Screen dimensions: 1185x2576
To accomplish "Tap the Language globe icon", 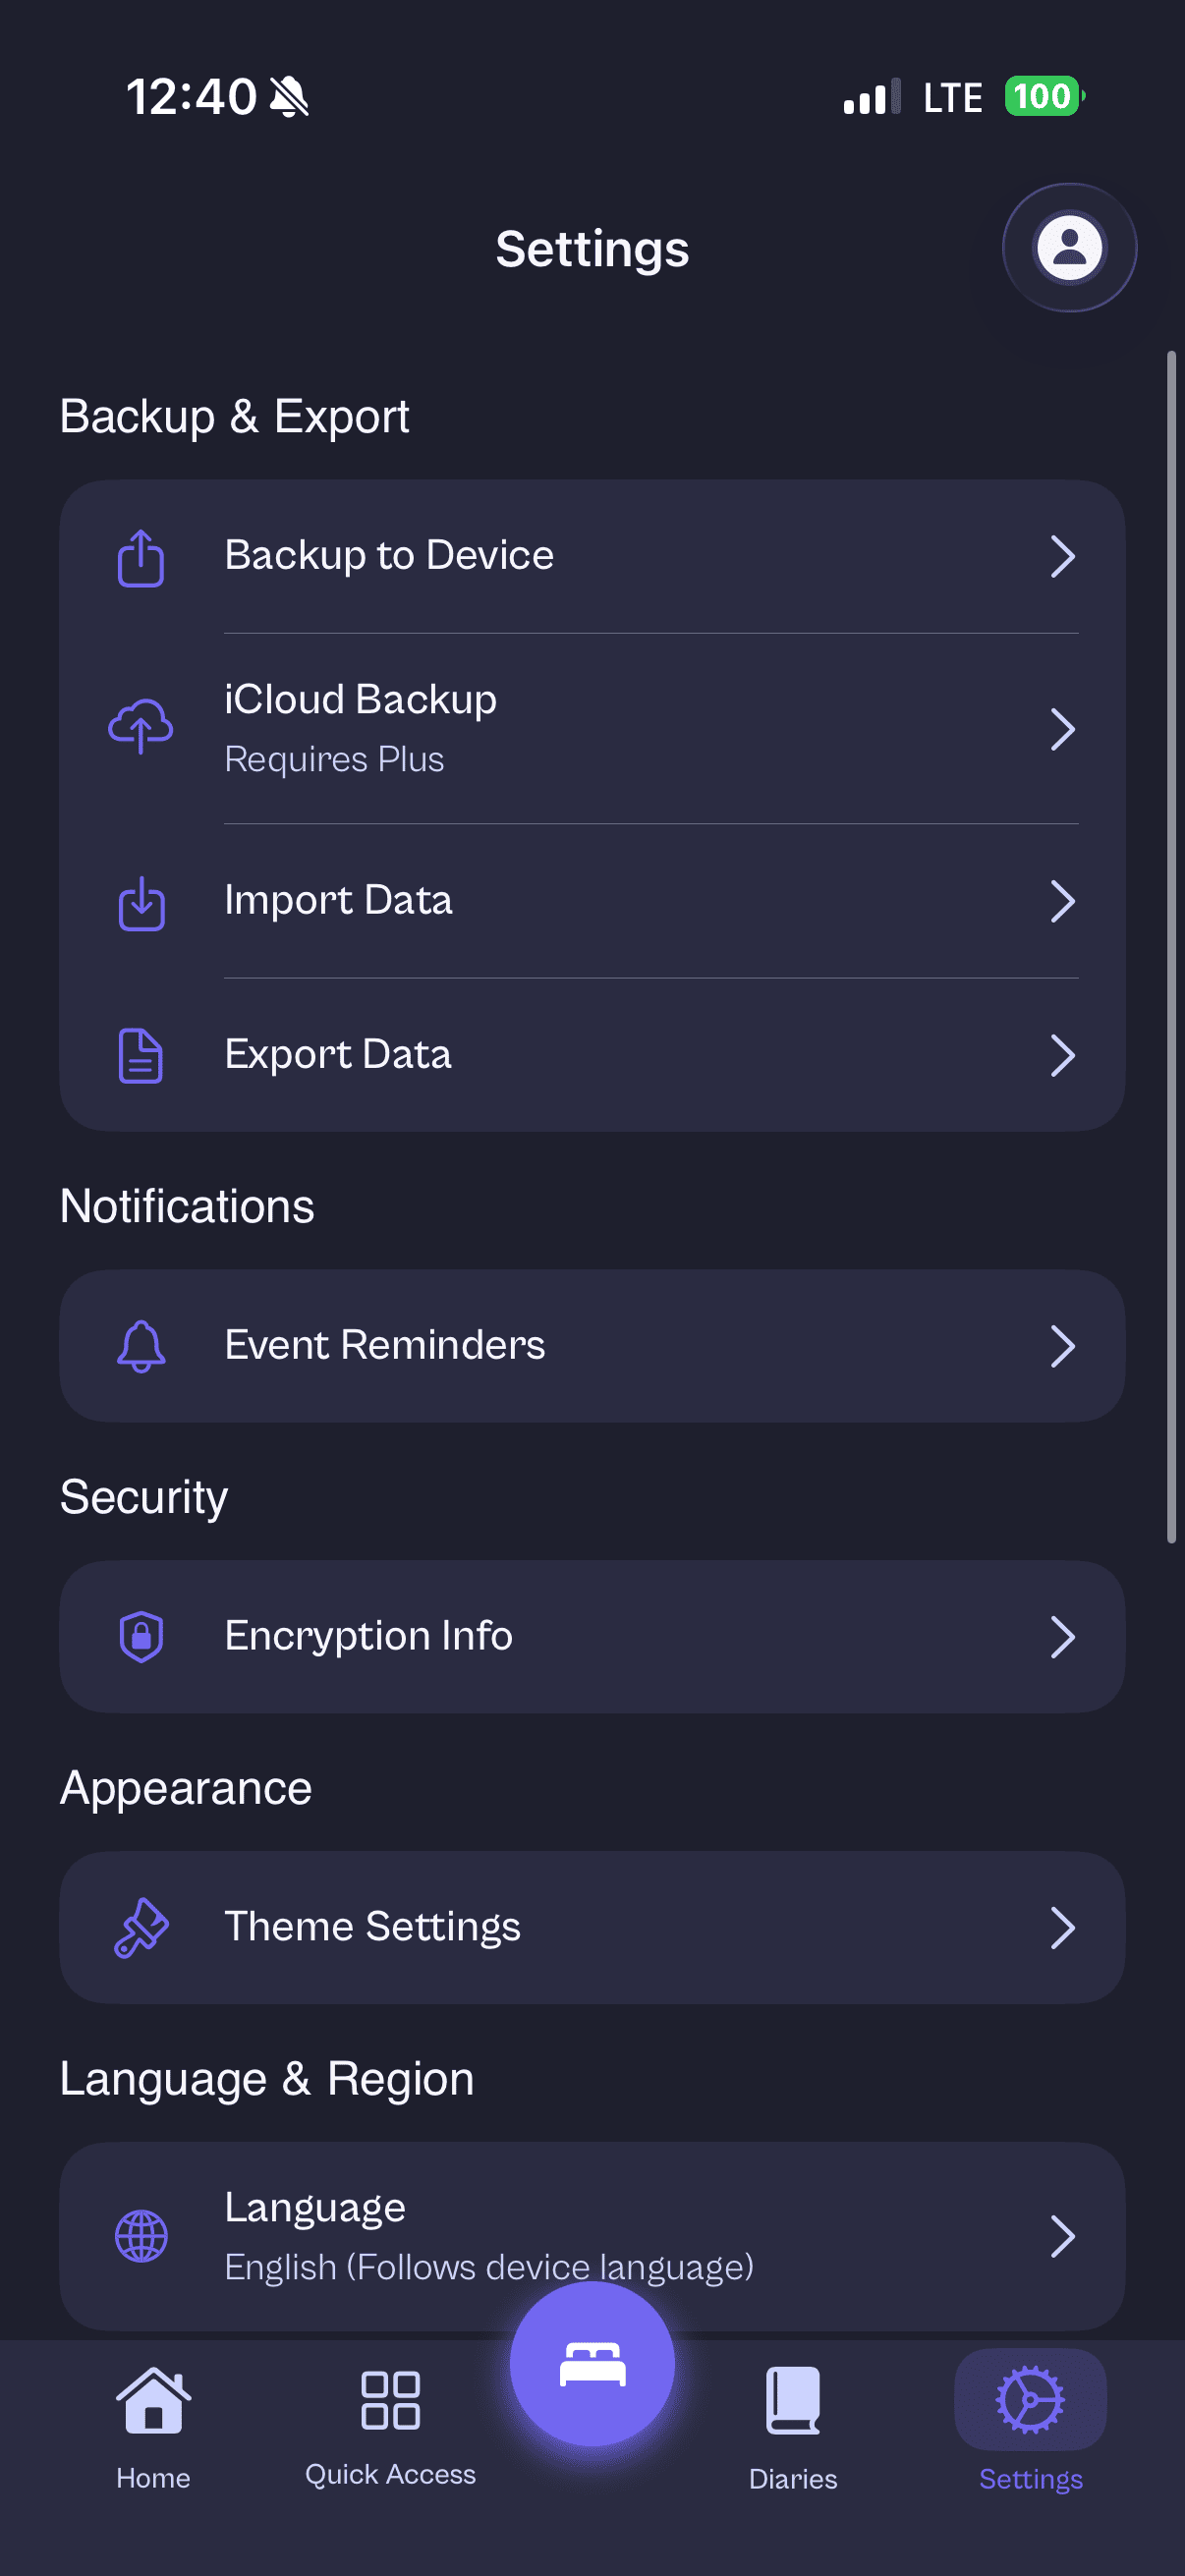I will (x=141, y=2236).
